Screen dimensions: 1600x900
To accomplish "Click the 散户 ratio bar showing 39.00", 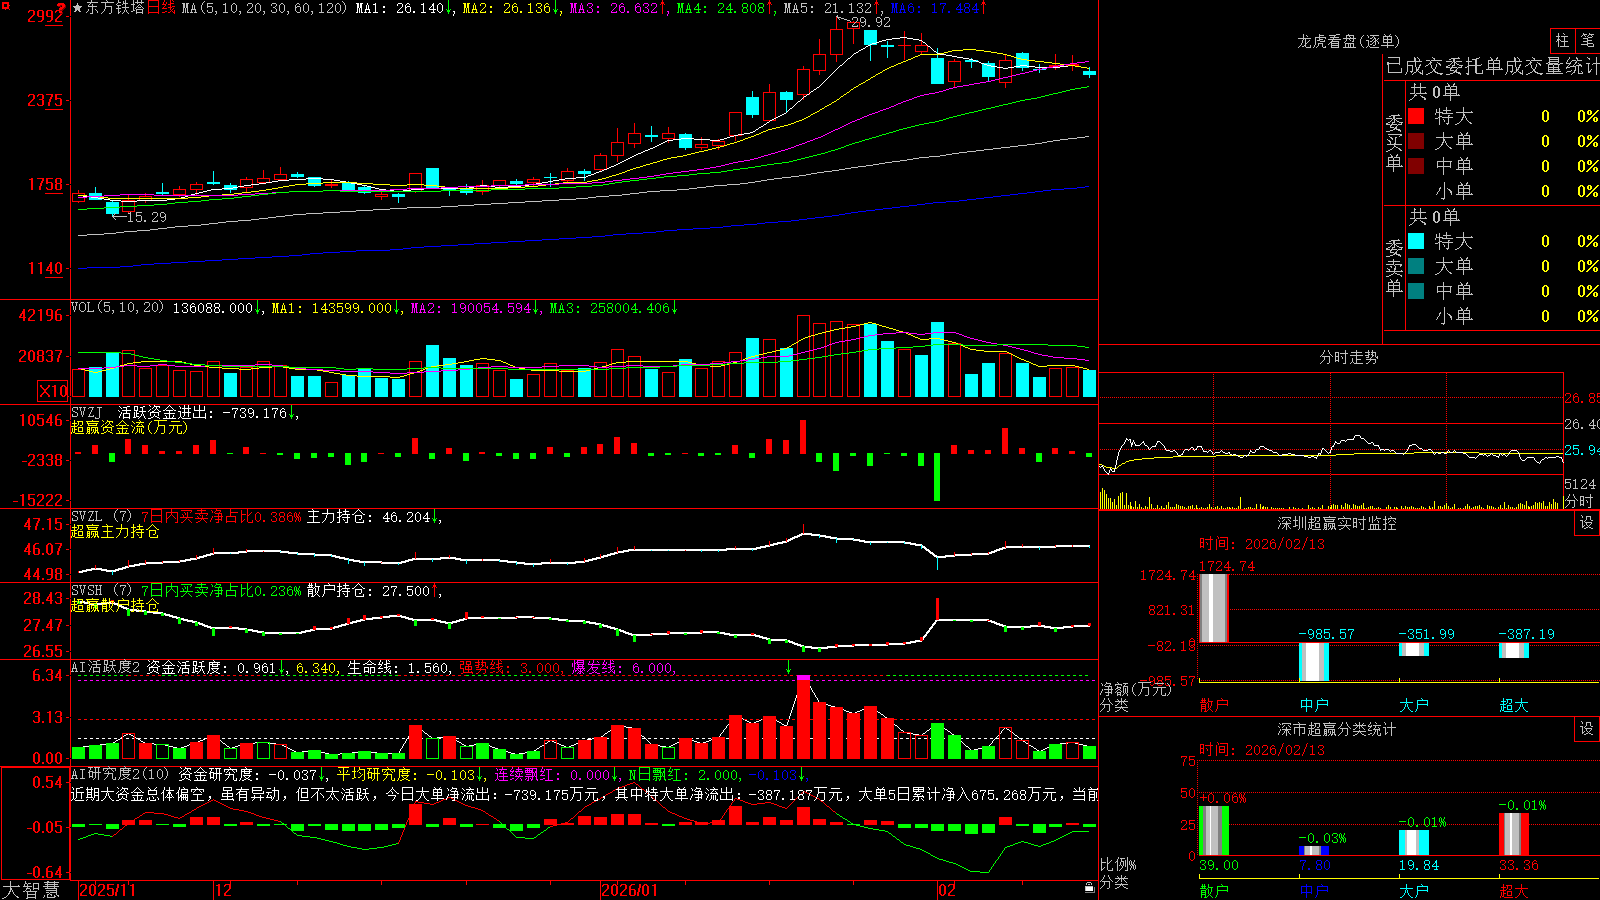I will (1214, 831).
